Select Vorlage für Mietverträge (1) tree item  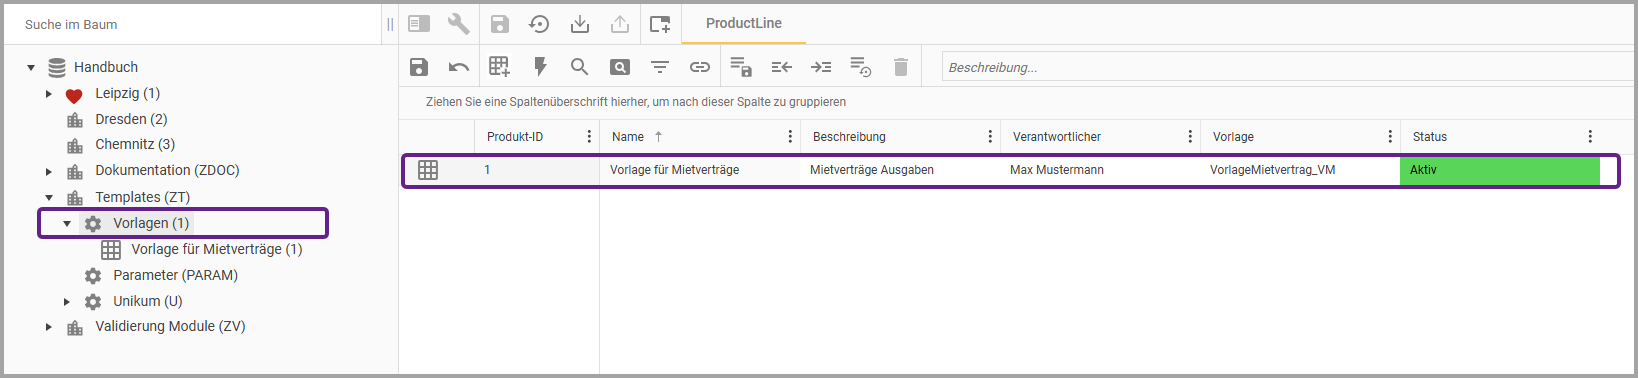[216, 249]
